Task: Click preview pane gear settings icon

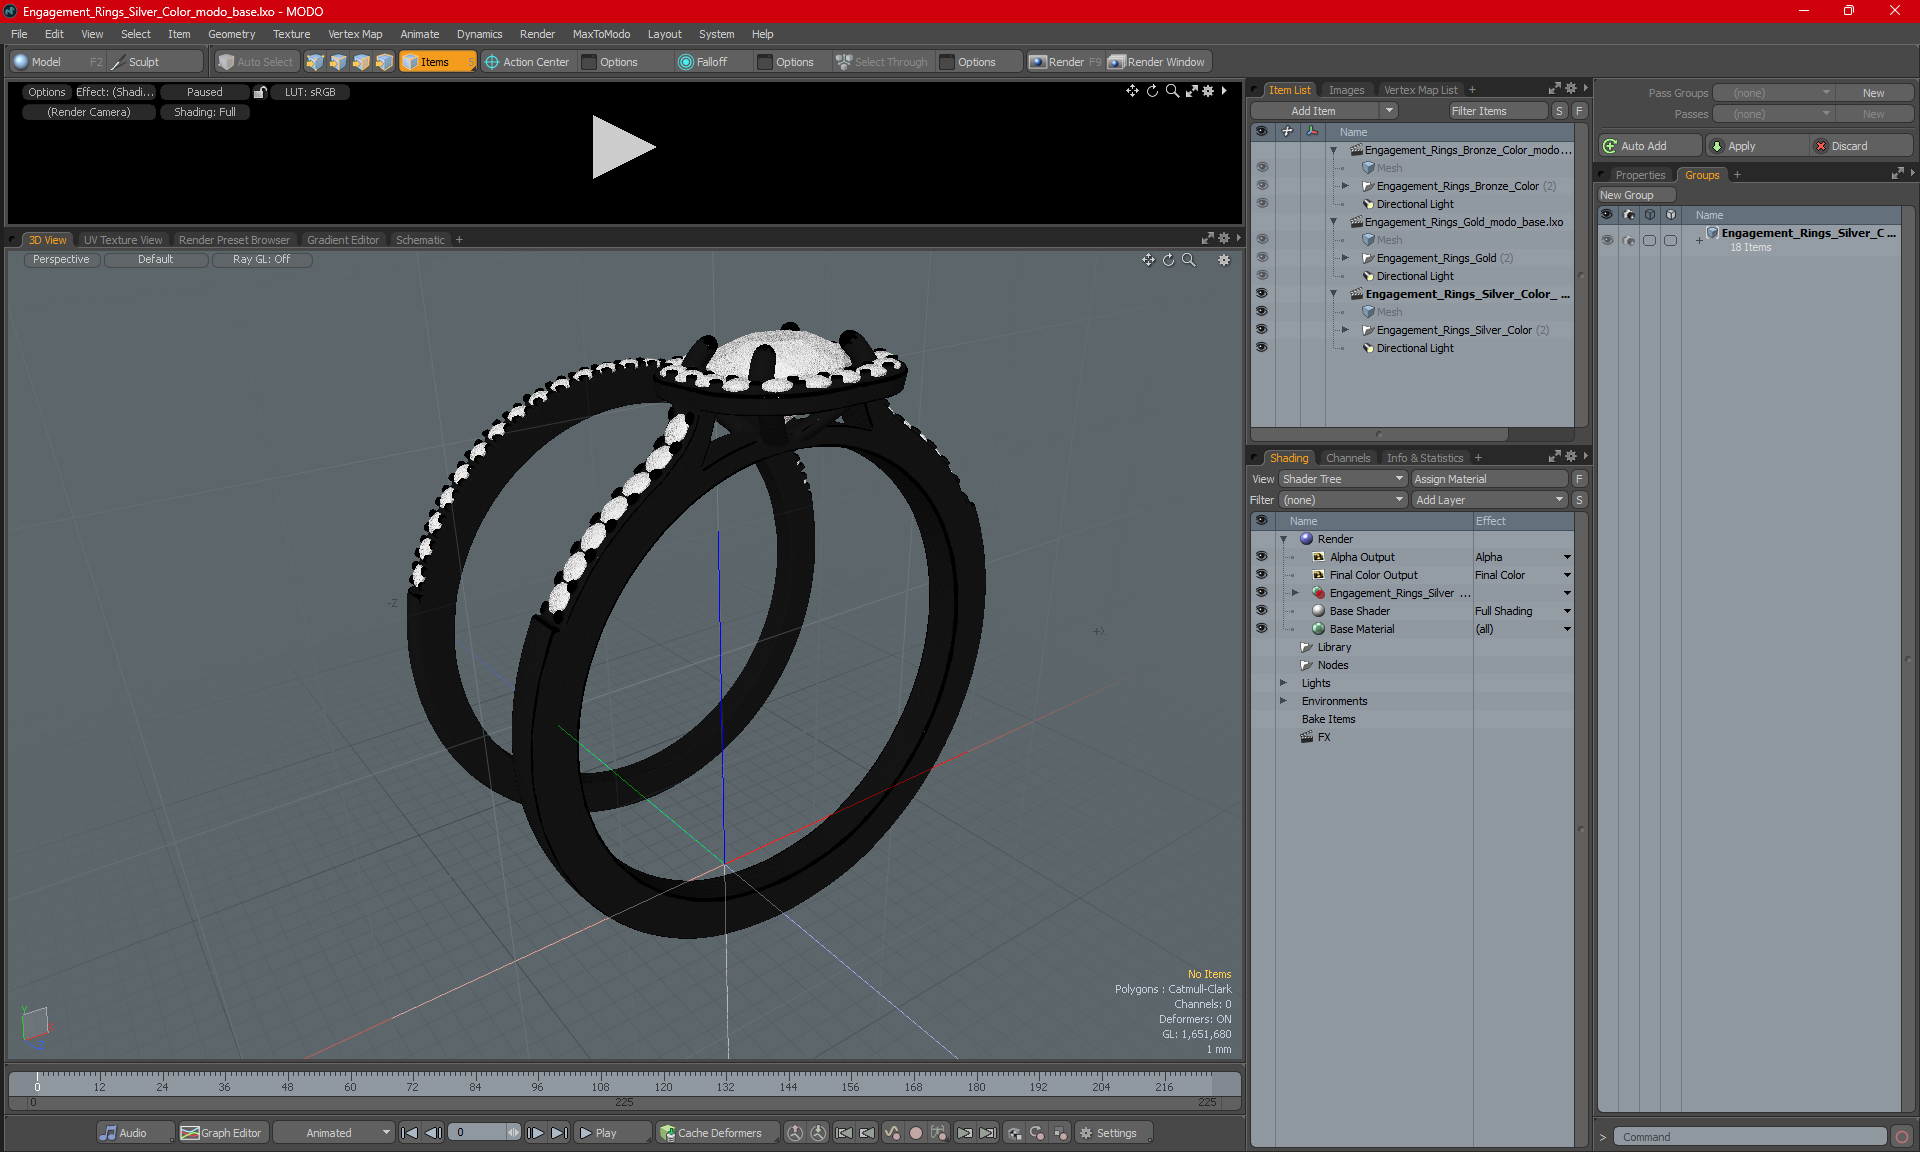Action: point(1208,91)
